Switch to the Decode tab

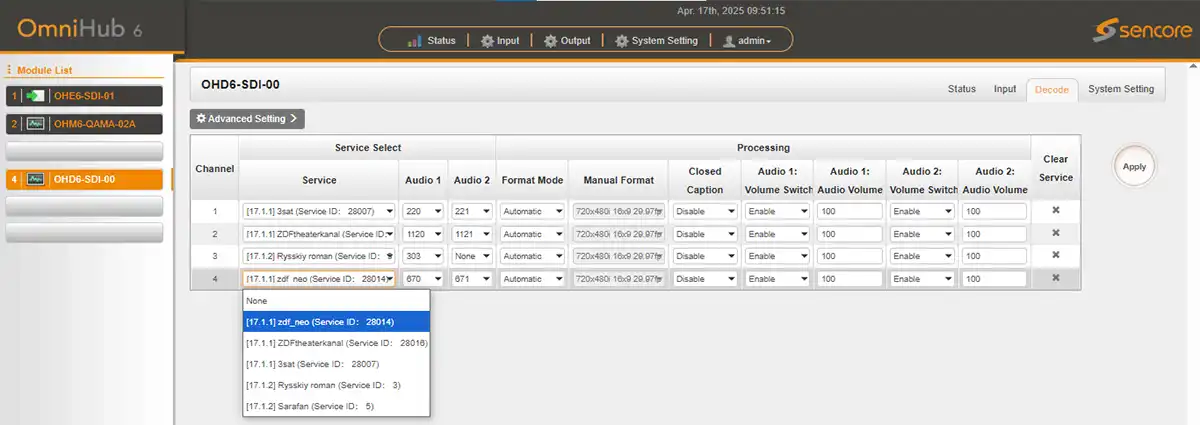(1051, 89)
